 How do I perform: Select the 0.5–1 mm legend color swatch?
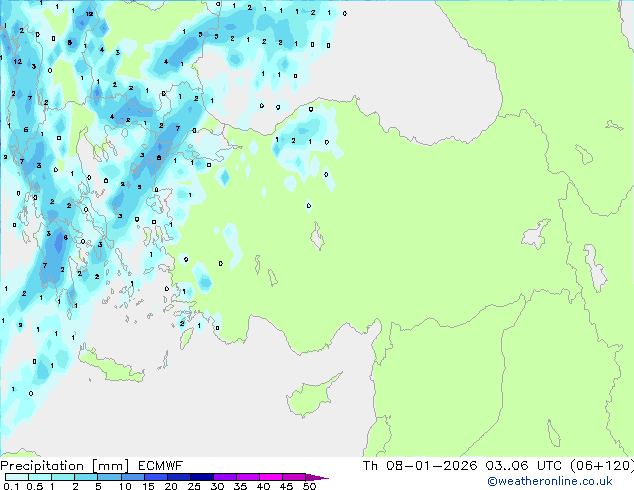pos(40,477)
